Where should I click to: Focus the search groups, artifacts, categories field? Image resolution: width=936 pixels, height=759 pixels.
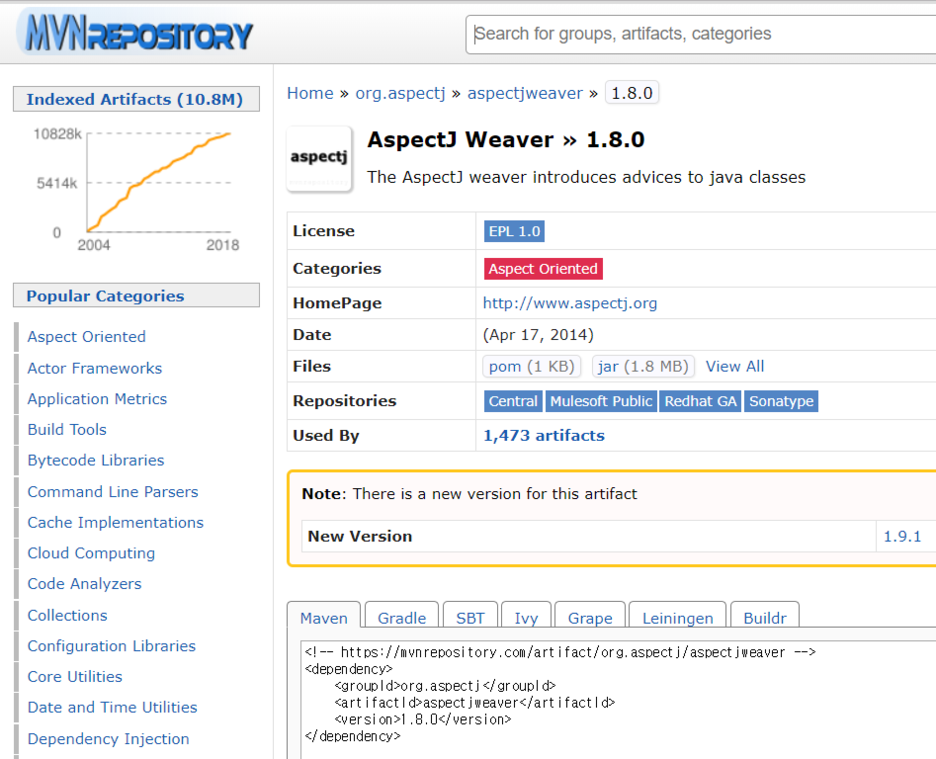(700, 34)
